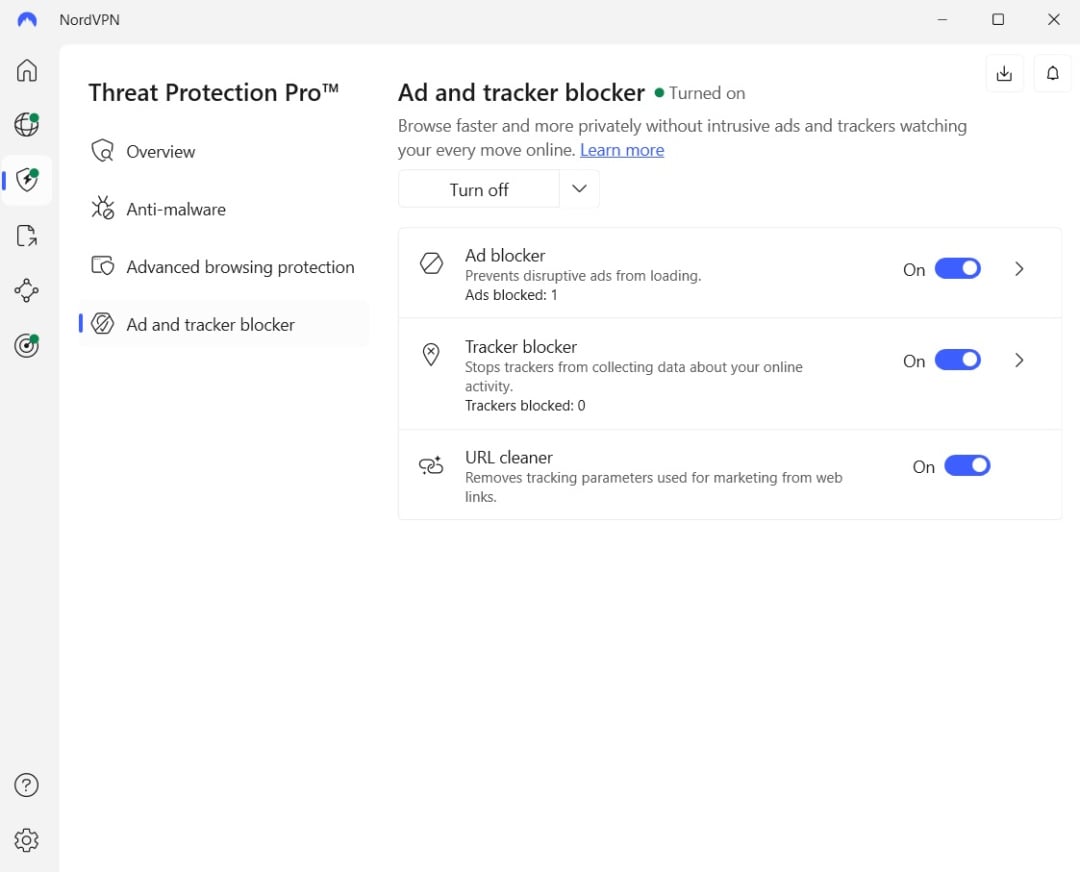Click the Anti-malware bug icon

click(103, 208)
